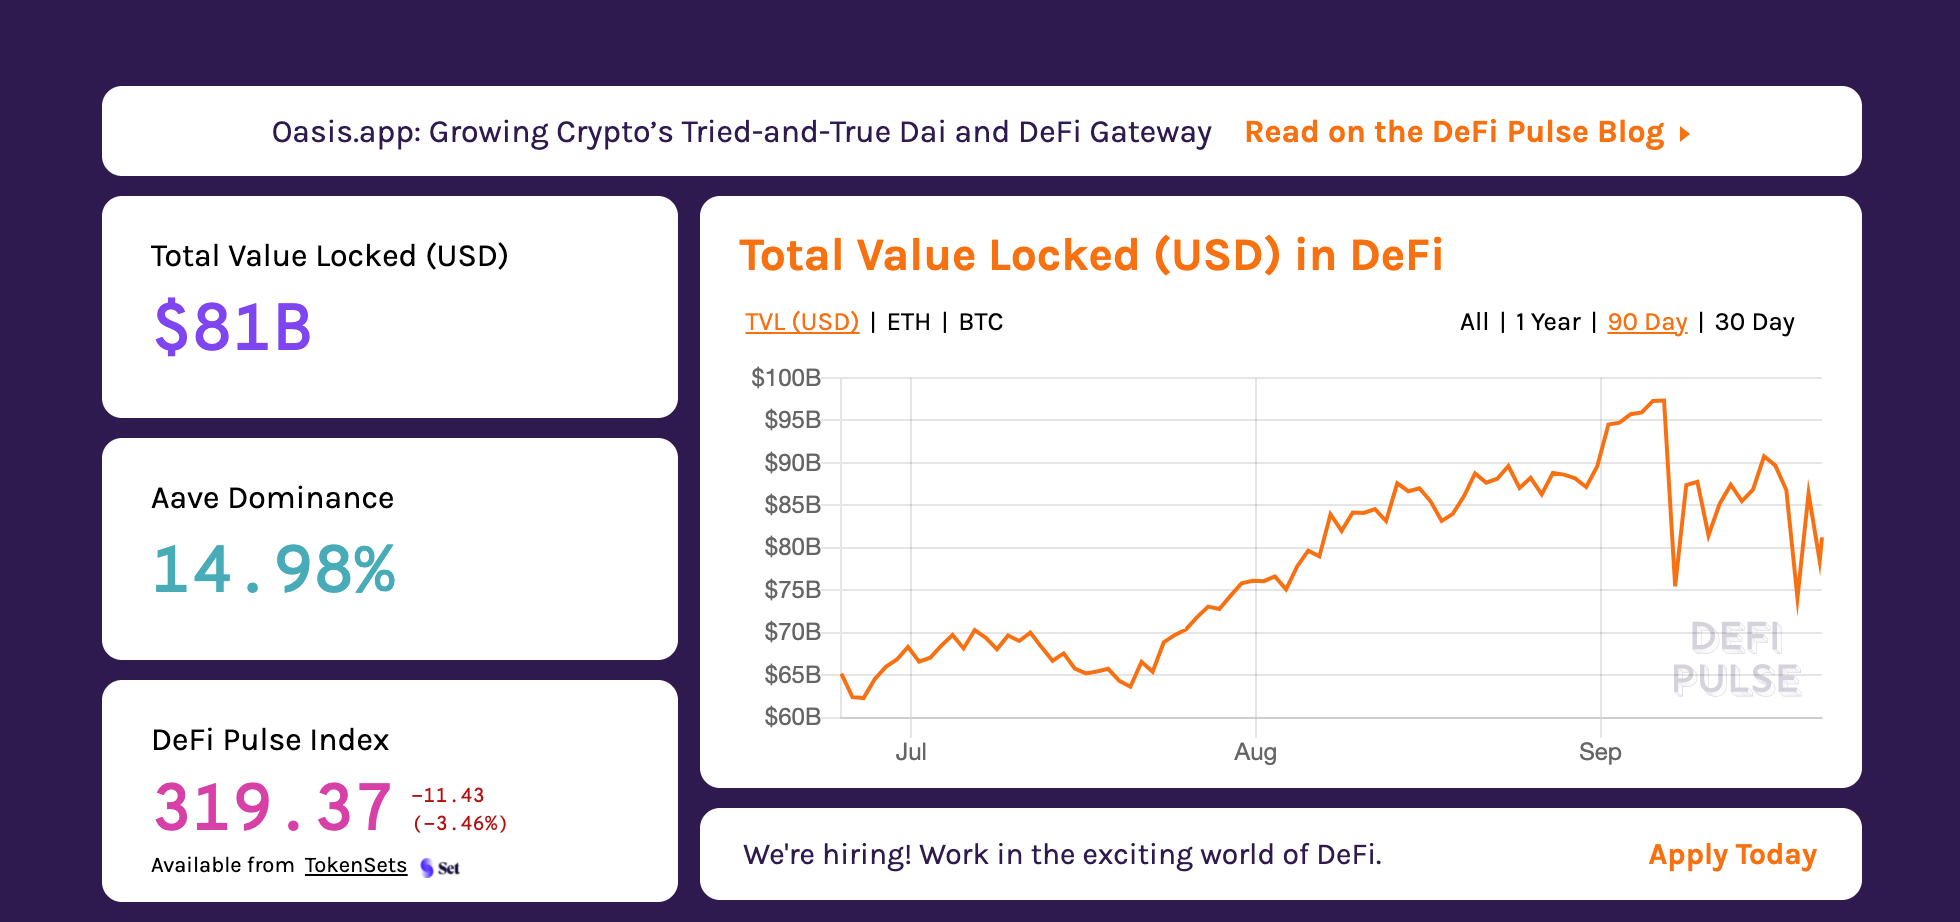This screenshot has height=922, width=1960.
Task: Select the 90 Day time range
Action: tap(1647, 322)
